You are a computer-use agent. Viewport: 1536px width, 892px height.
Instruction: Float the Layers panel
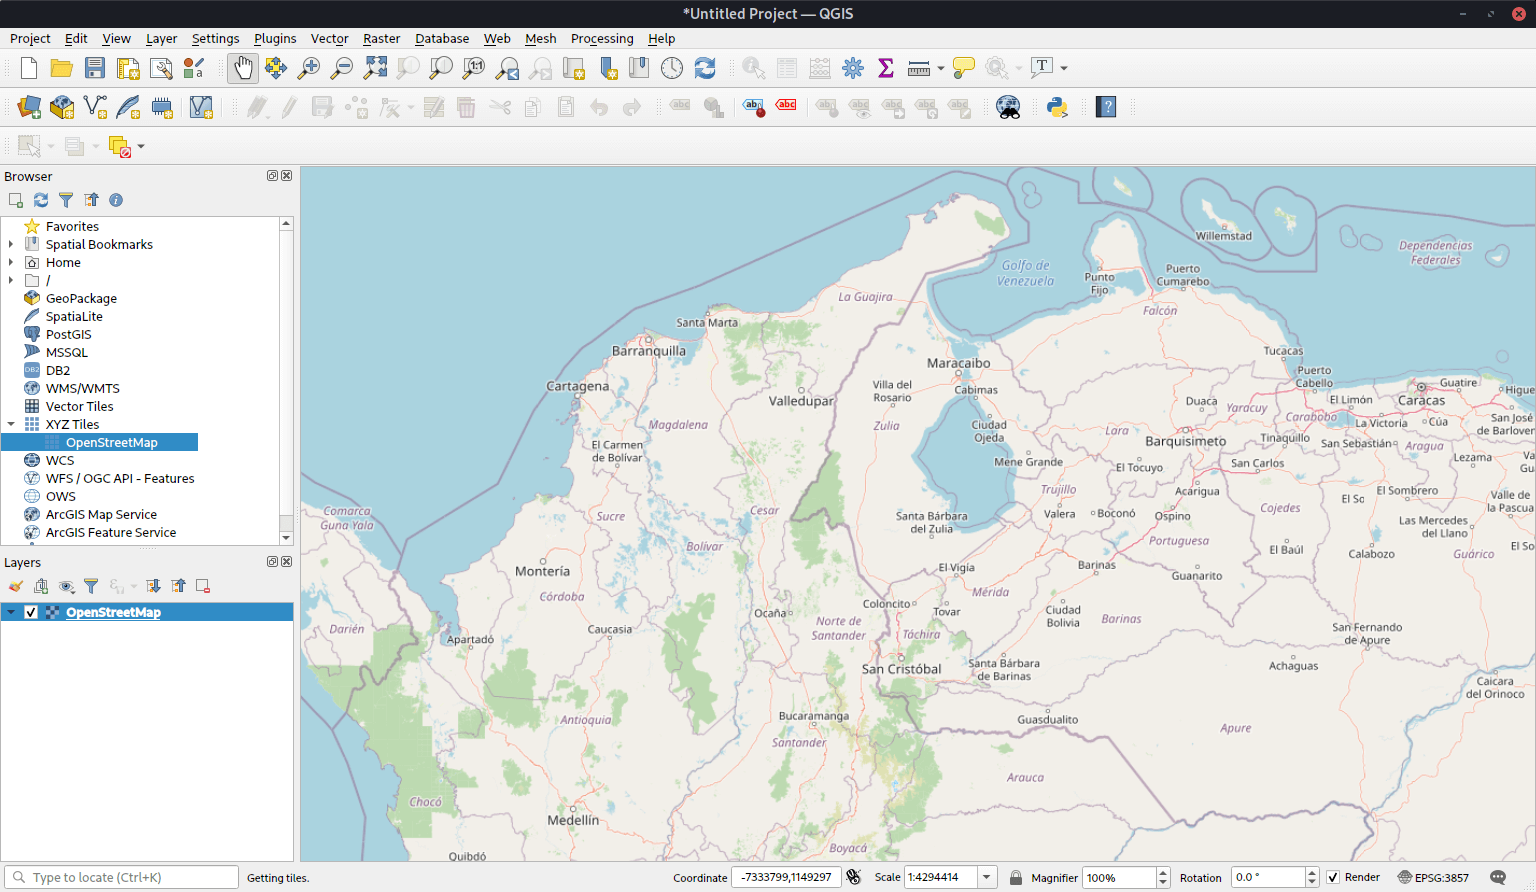272,562
